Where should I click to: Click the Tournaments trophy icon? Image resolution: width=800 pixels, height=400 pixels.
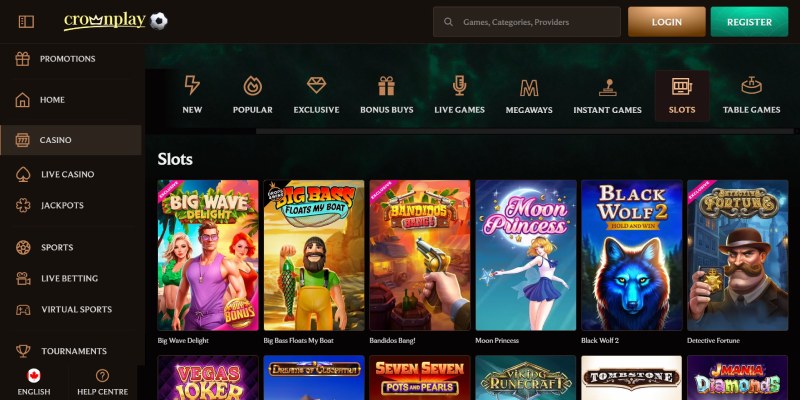point(23,351)
